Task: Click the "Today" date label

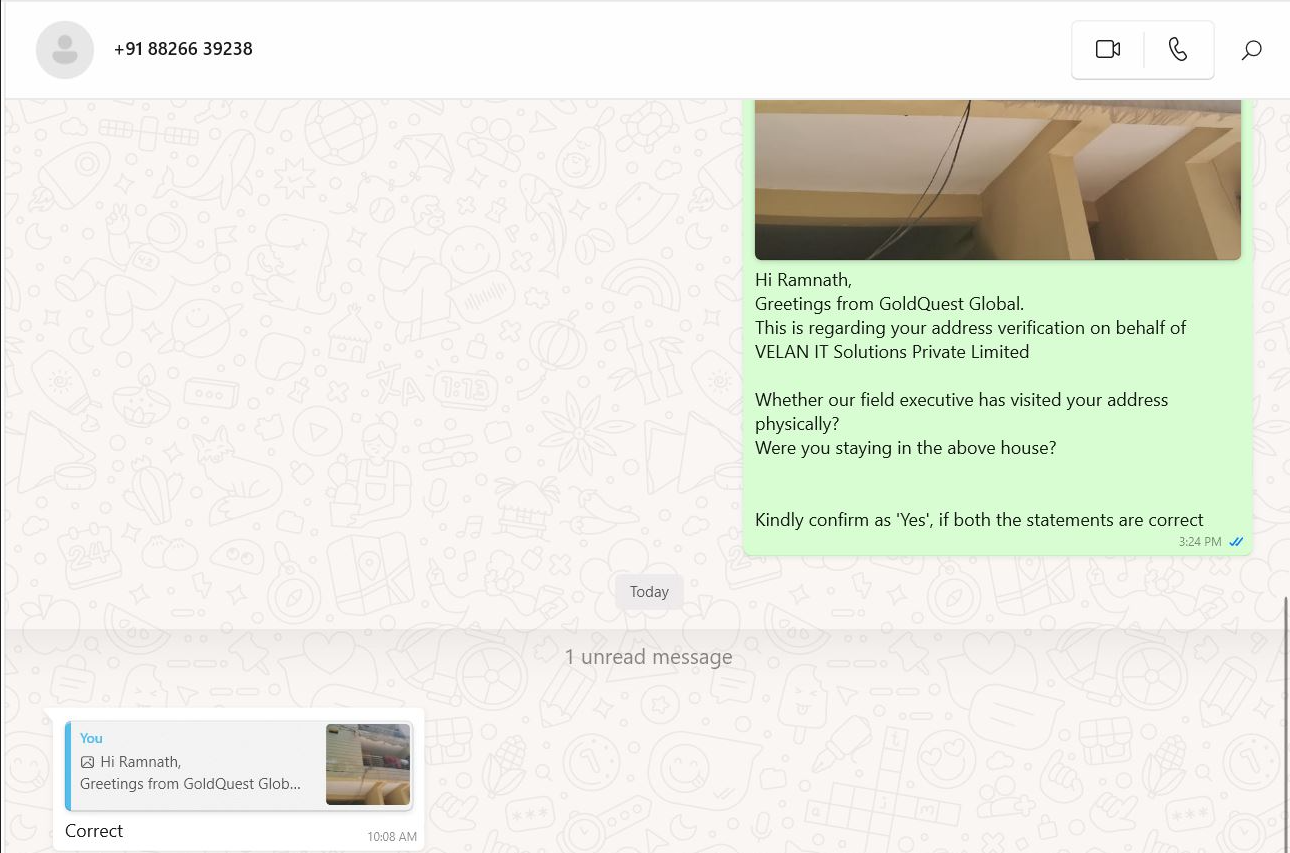Action: pyautogui.click(x=649, y=592)
